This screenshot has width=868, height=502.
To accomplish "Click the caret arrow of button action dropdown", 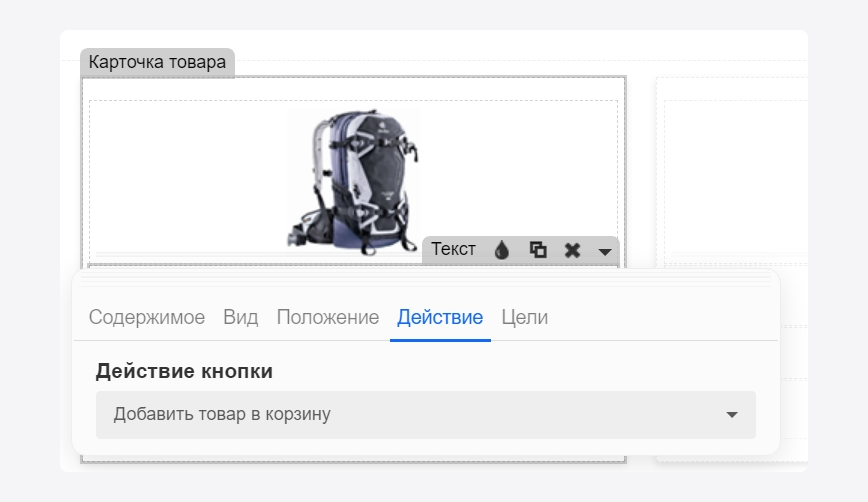I will (731, 414).
